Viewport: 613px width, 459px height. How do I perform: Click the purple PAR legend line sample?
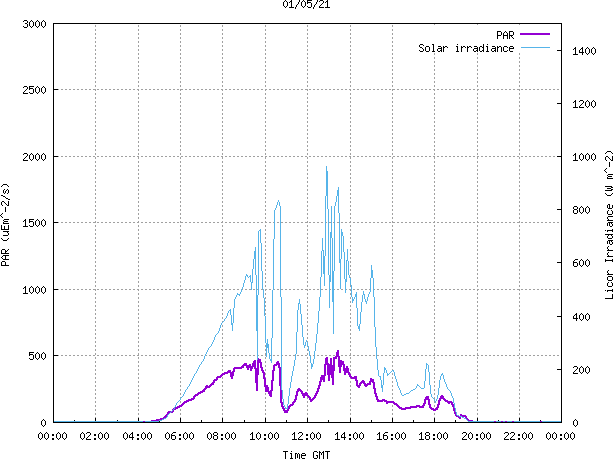[x=535, y=34]
